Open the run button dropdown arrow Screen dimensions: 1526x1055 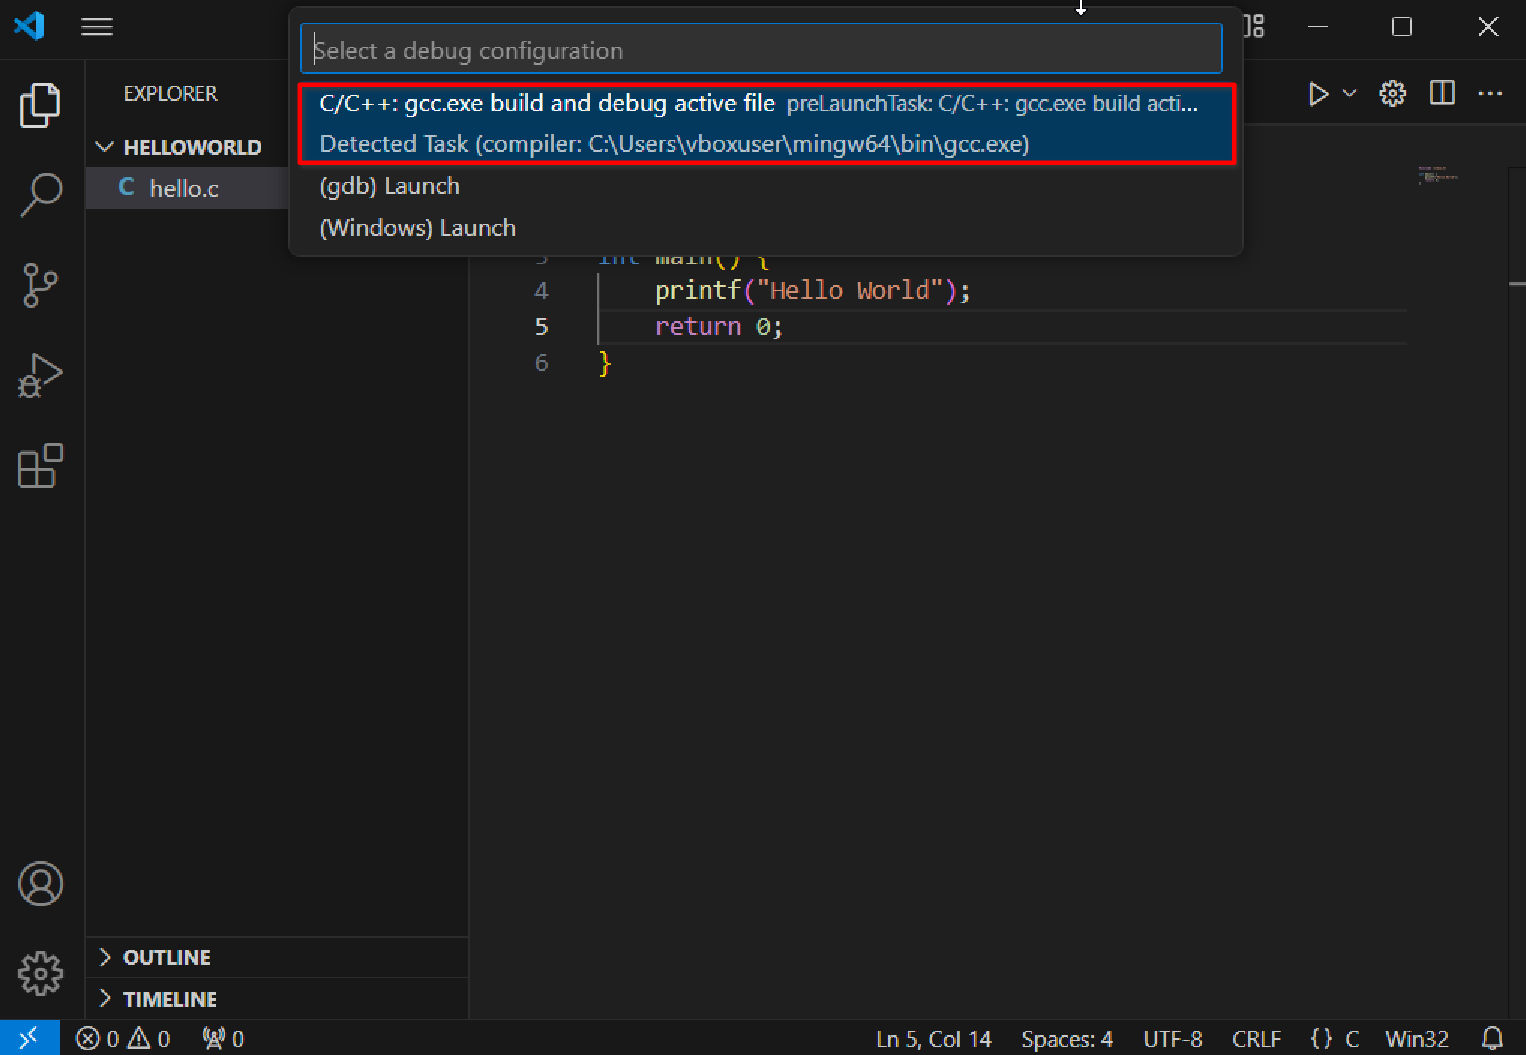pyautogui.click(x=1349, y=93)
